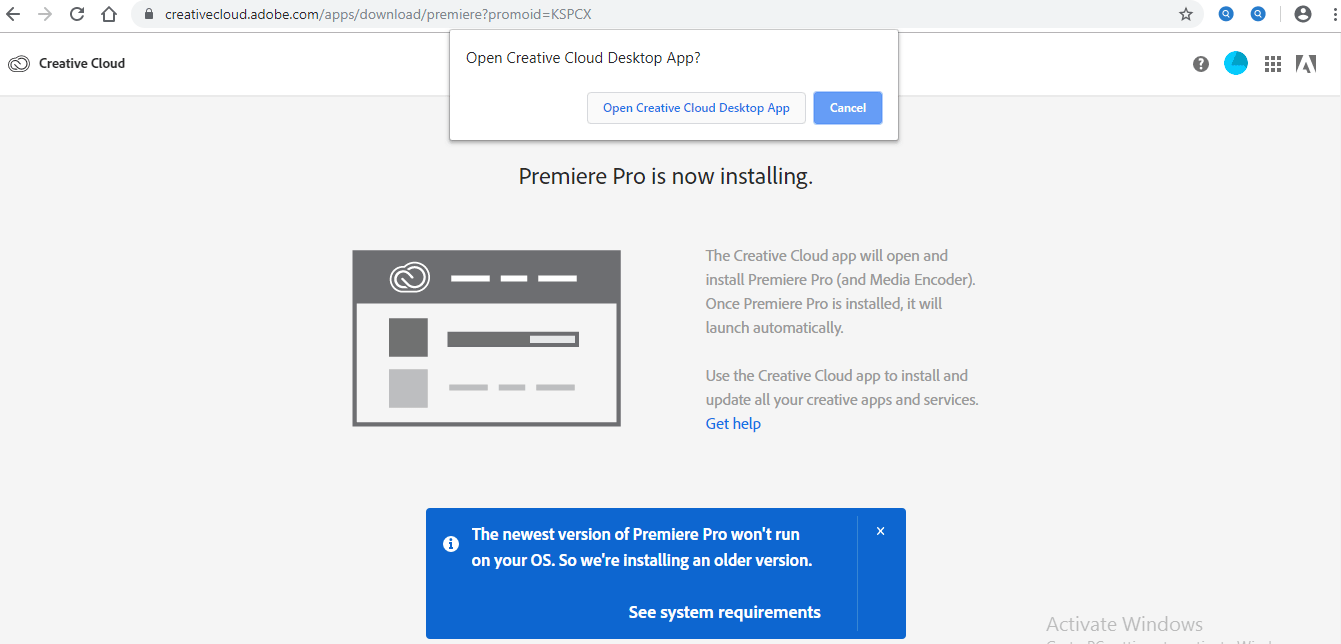Image resolution: width=1341 pixels, height=644 pixels.
Task: Follow the Get help link
Action: [x=733, y=424]
